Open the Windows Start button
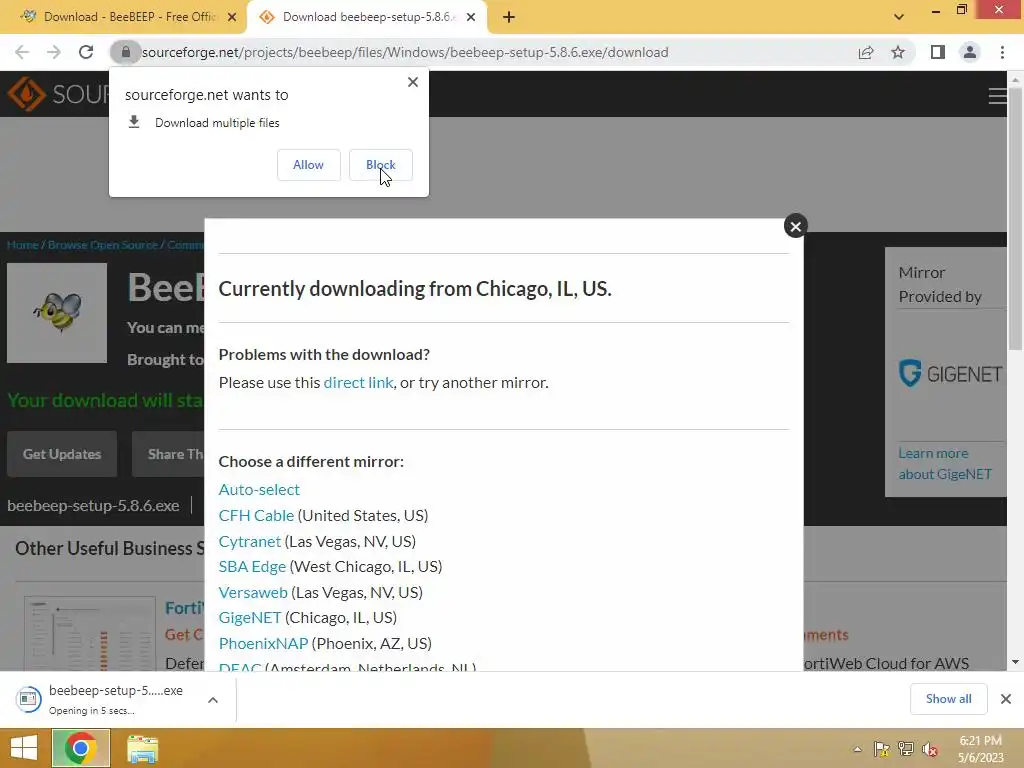 tap(25, 748)
